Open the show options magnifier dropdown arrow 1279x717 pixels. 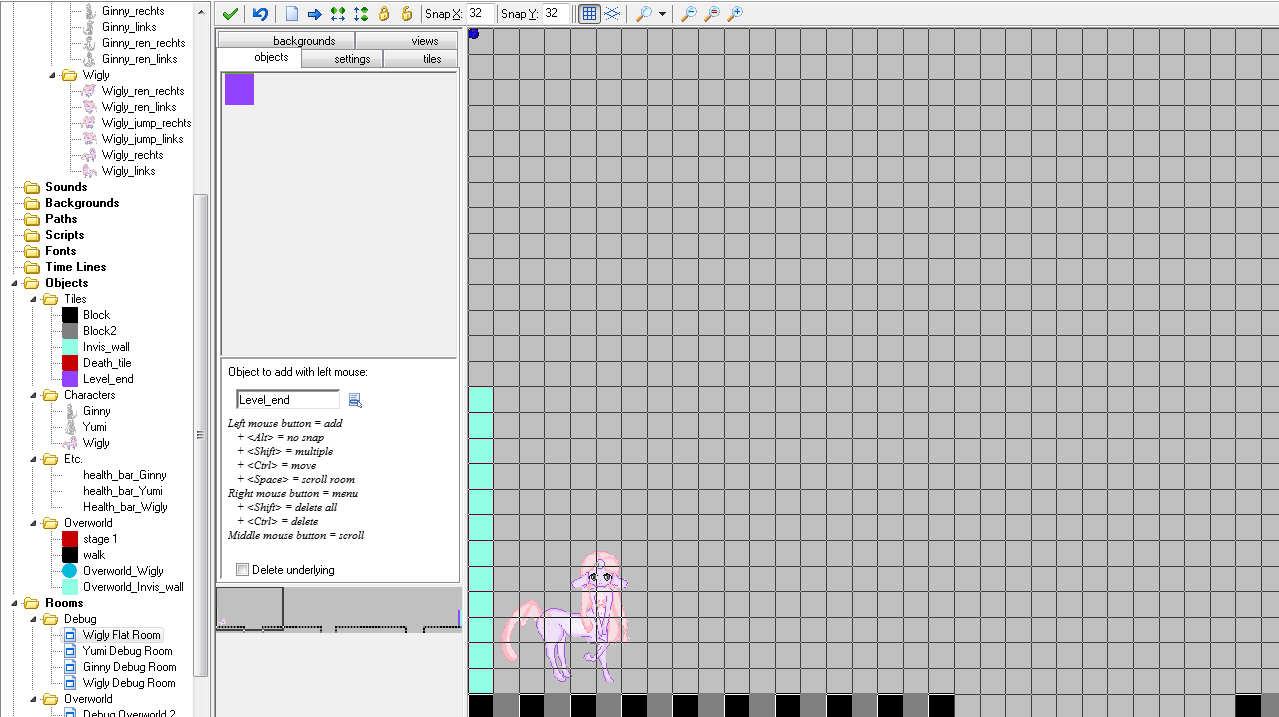[662, 14]
